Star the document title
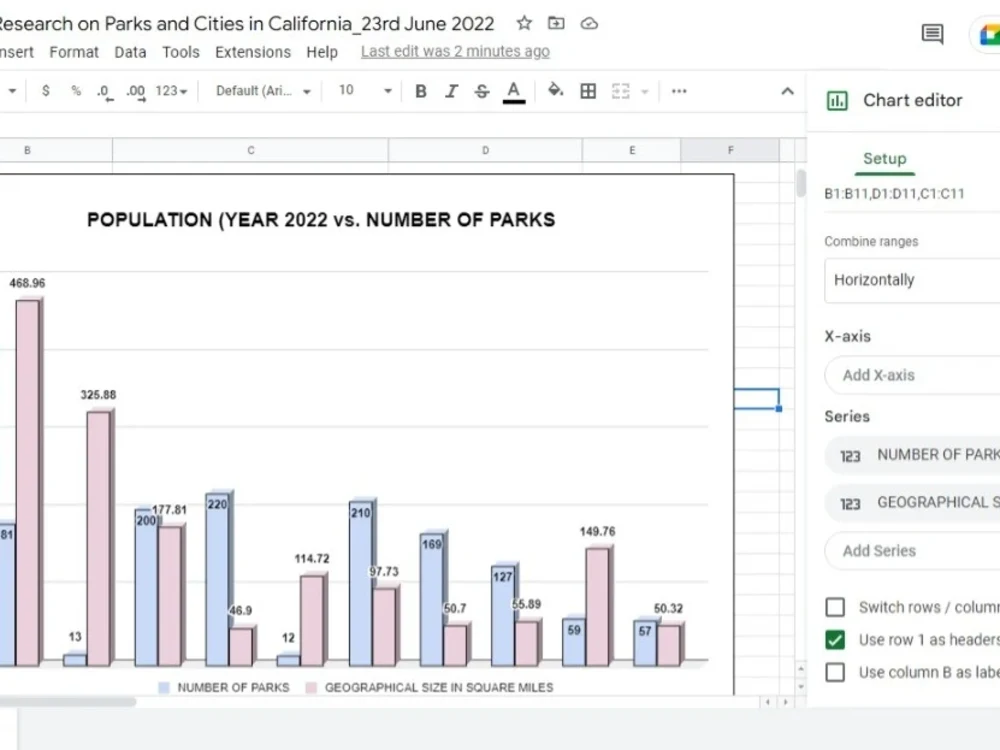 (x=524, y=24)
